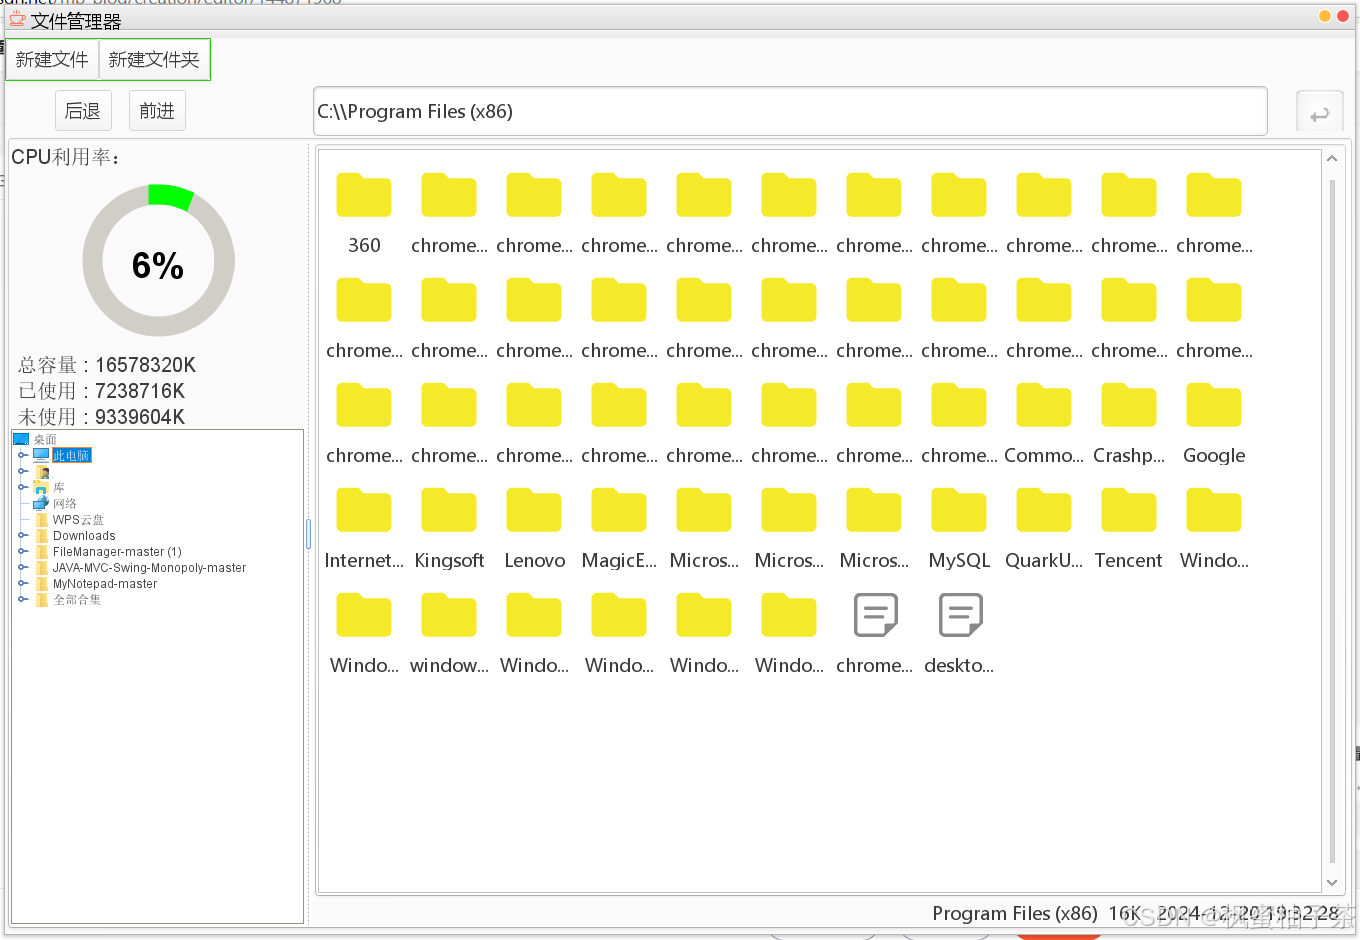Click the 桌面 desktop icon in tree
This screenshot has width=1360, height=940.
click(21, 439)
